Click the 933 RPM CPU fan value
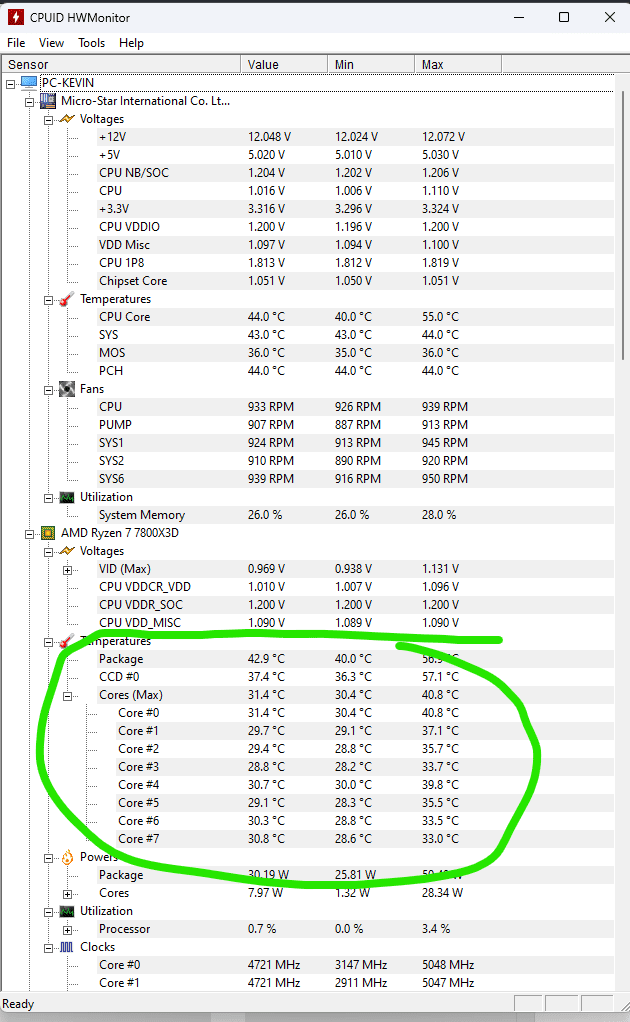 point(270,407)
